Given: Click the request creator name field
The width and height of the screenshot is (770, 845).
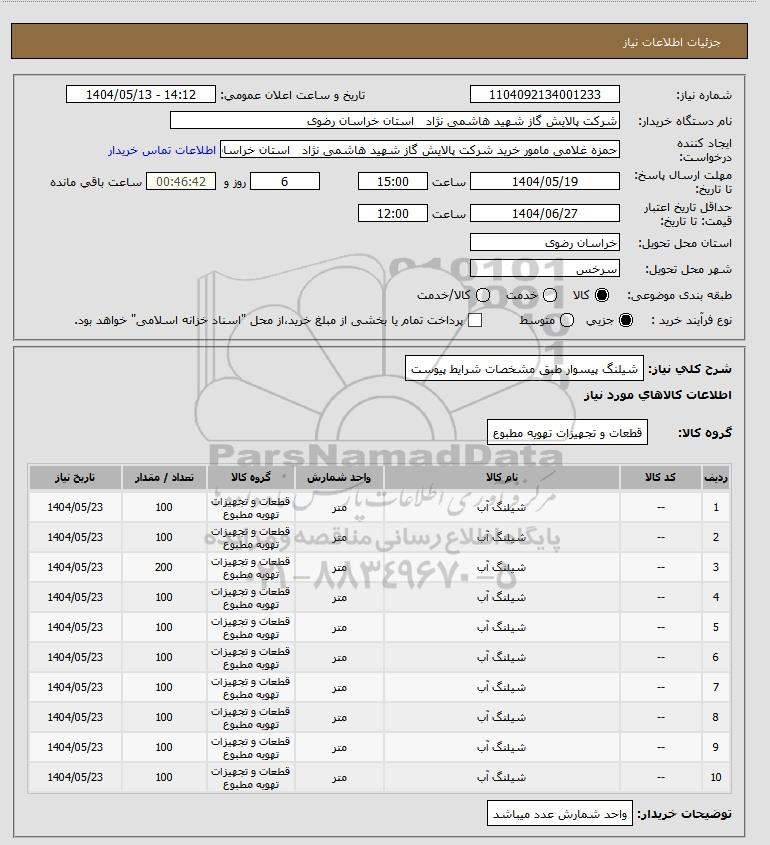Looking at the screenshot, I should click(420, 149).
